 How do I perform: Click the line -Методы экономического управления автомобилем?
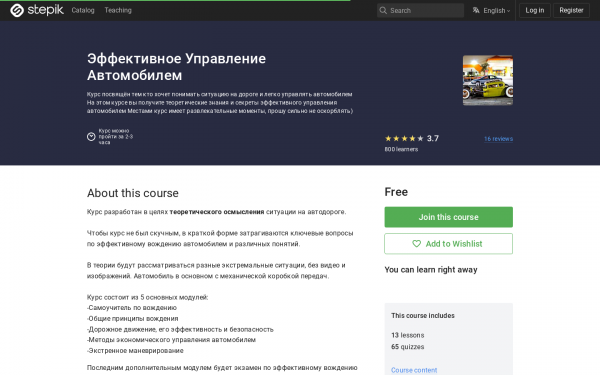[x=171, y=340]
